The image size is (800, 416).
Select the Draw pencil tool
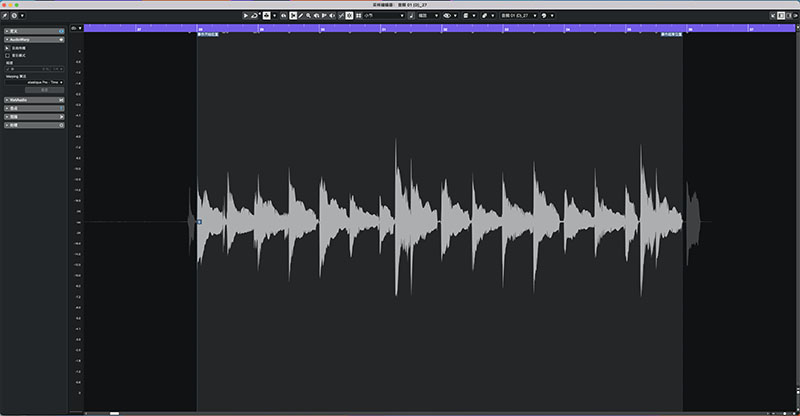click(301, 16)
